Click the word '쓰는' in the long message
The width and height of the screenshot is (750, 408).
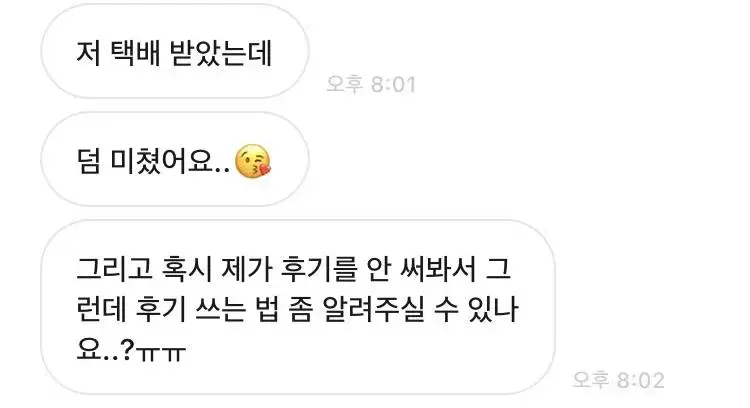221,309
